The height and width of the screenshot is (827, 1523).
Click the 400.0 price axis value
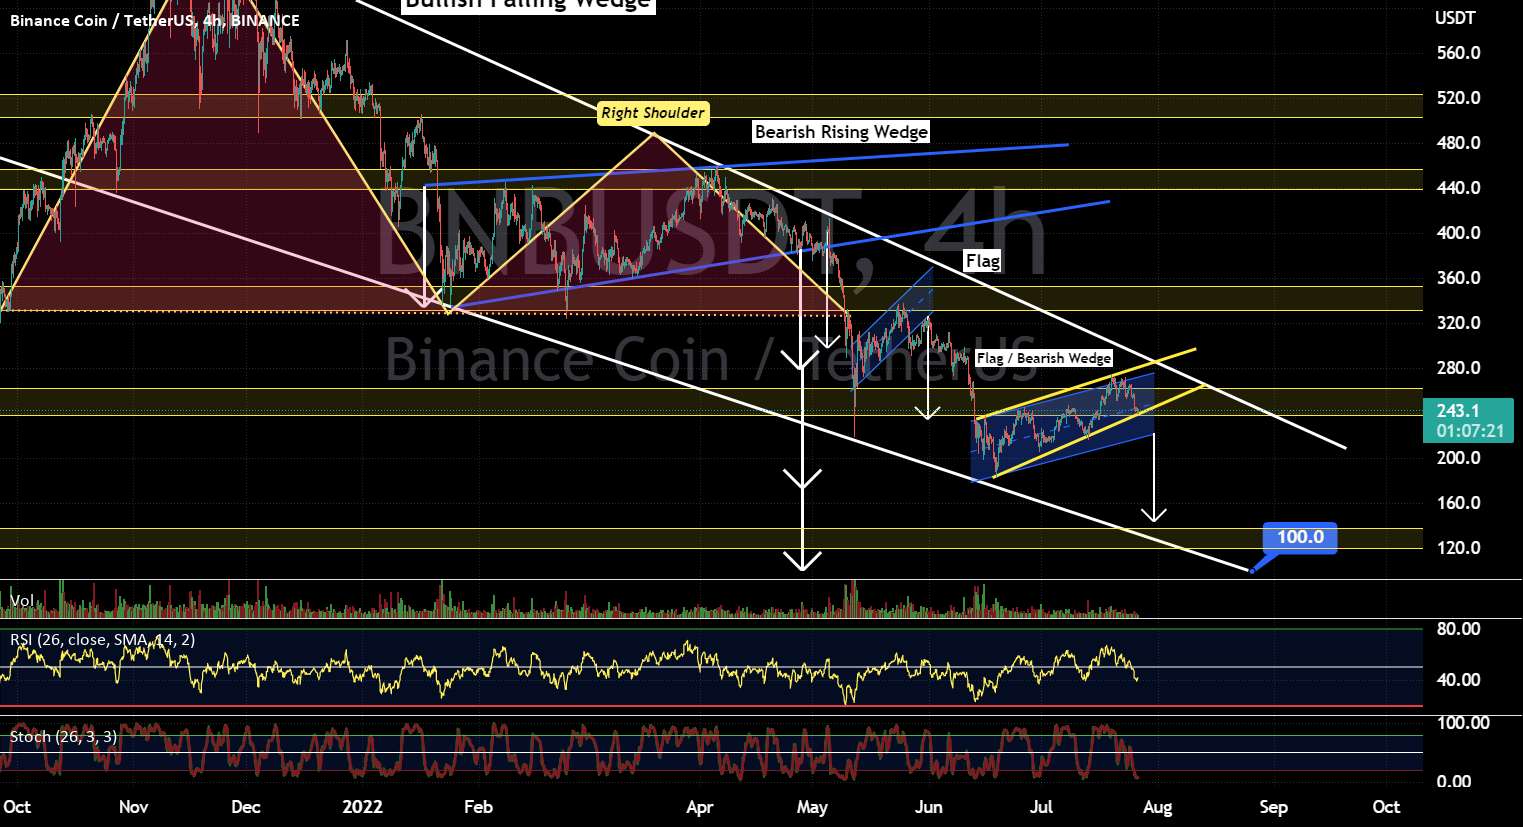tap(1458, 233)
